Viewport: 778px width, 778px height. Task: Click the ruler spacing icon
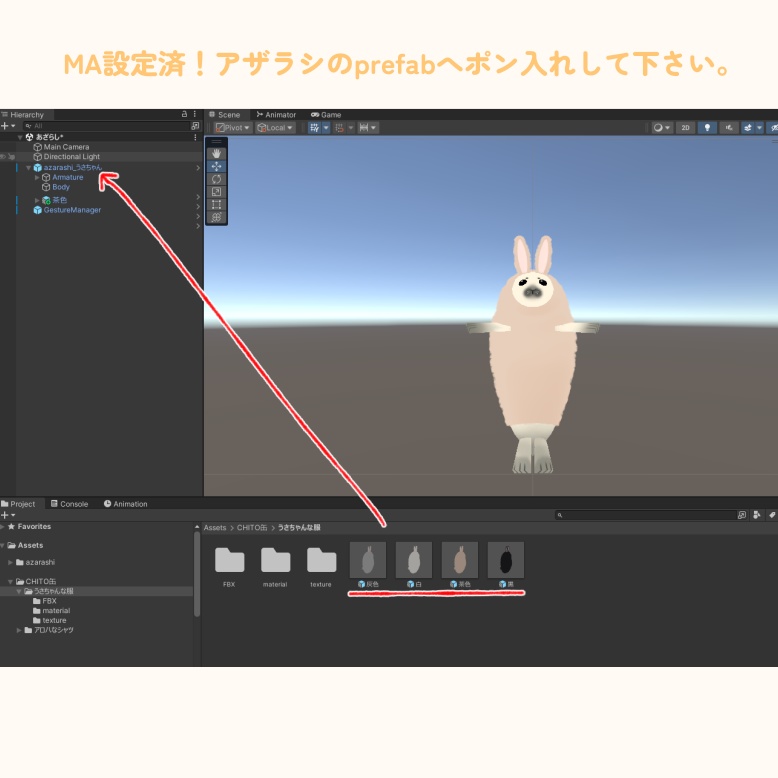pos(364,128)
